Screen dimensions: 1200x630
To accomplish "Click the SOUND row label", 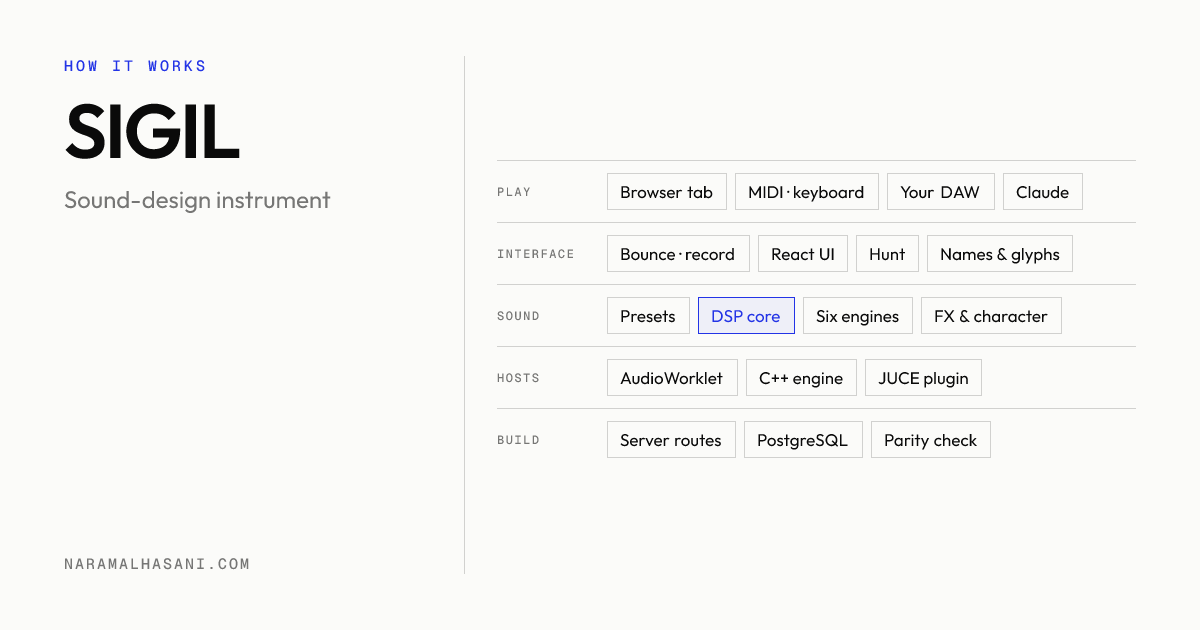I will point(518,316).
